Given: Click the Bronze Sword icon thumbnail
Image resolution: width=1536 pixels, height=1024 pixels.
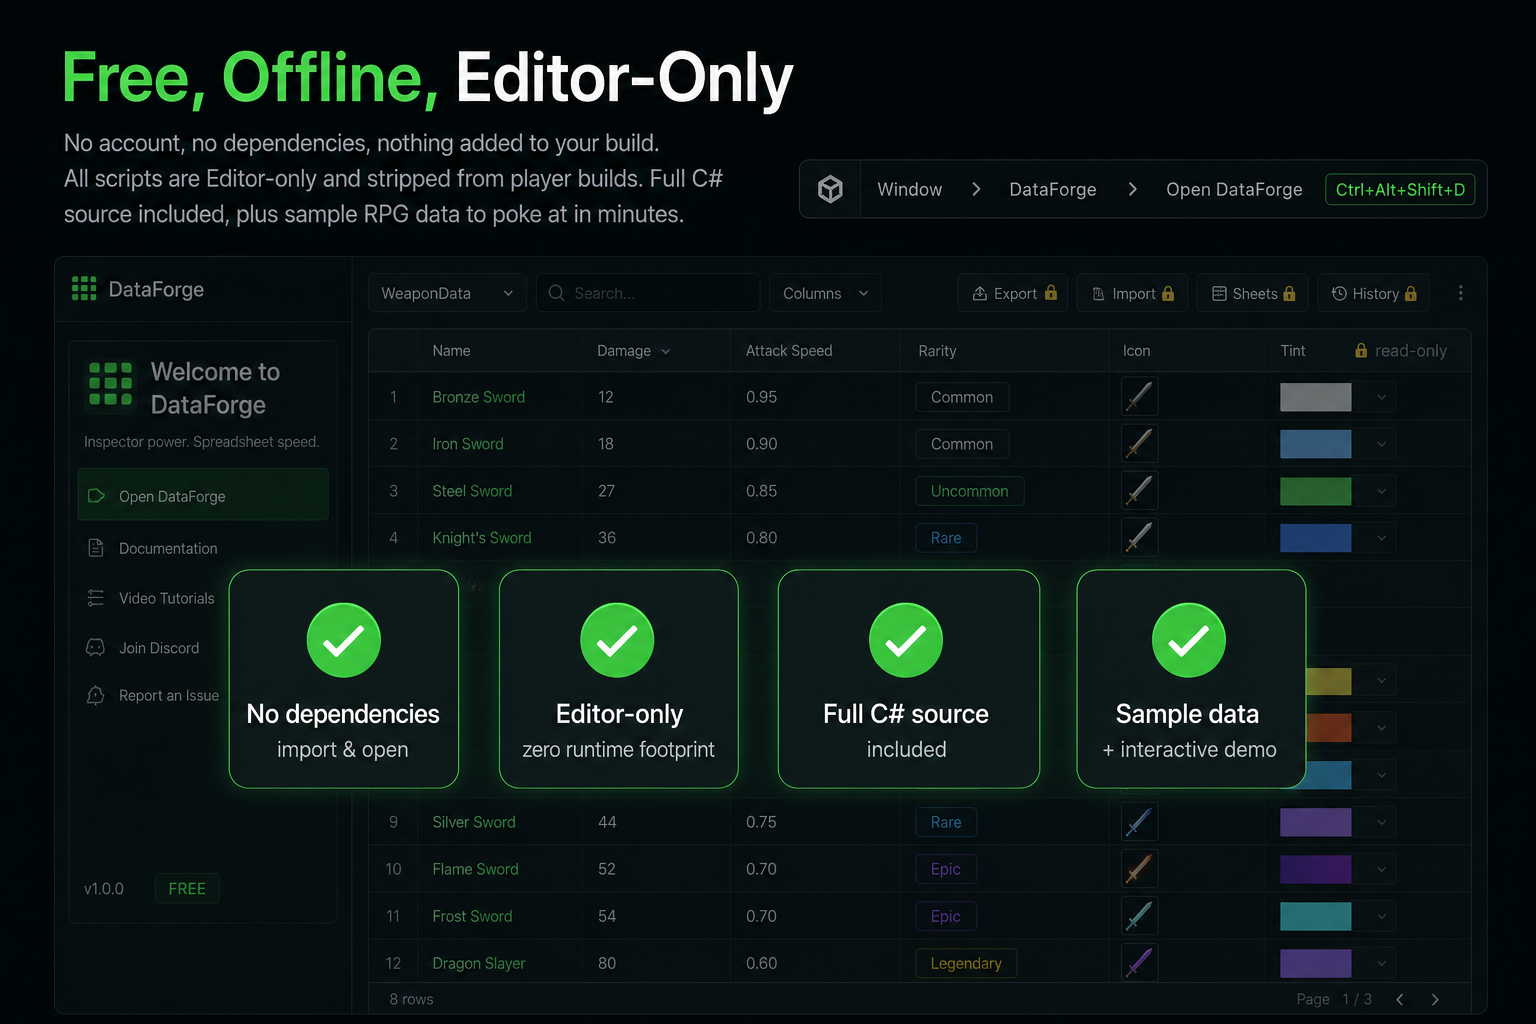Looking at the screenshot, I should pyautogui.click(x=1139, y=397).
